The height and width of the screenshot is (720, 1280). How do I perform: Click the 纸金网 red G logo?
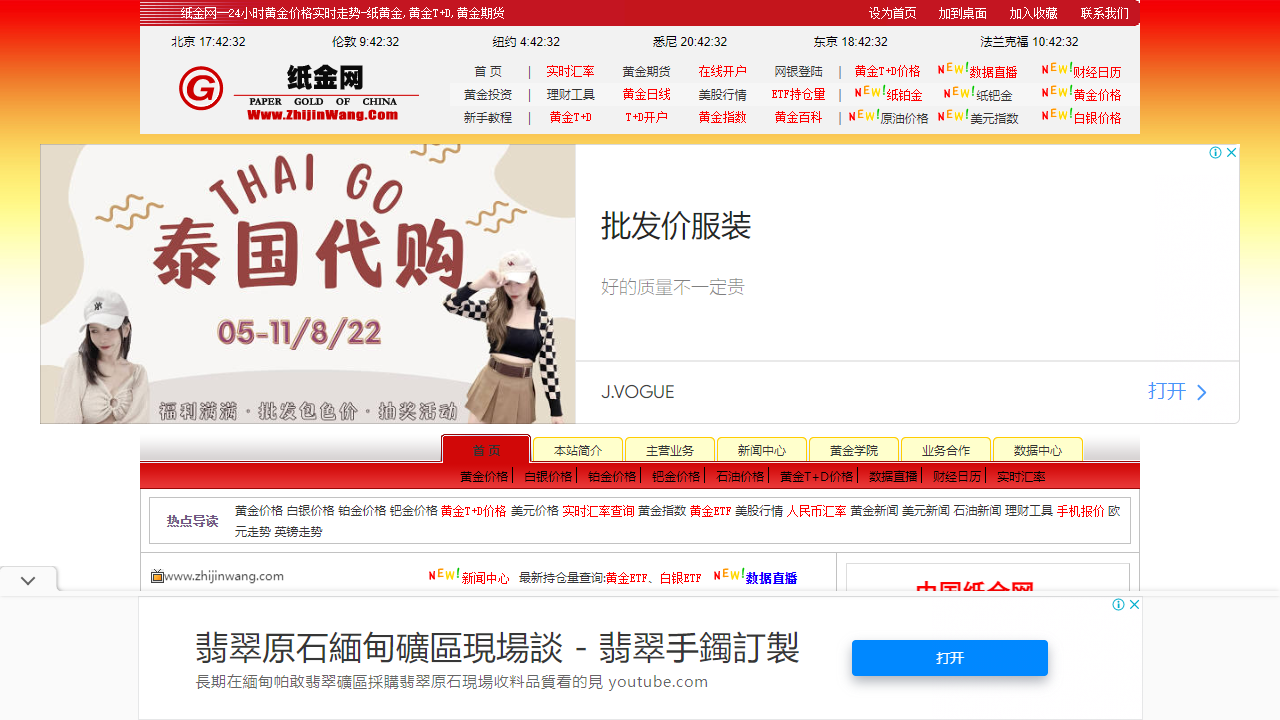[x=201, y=88]
